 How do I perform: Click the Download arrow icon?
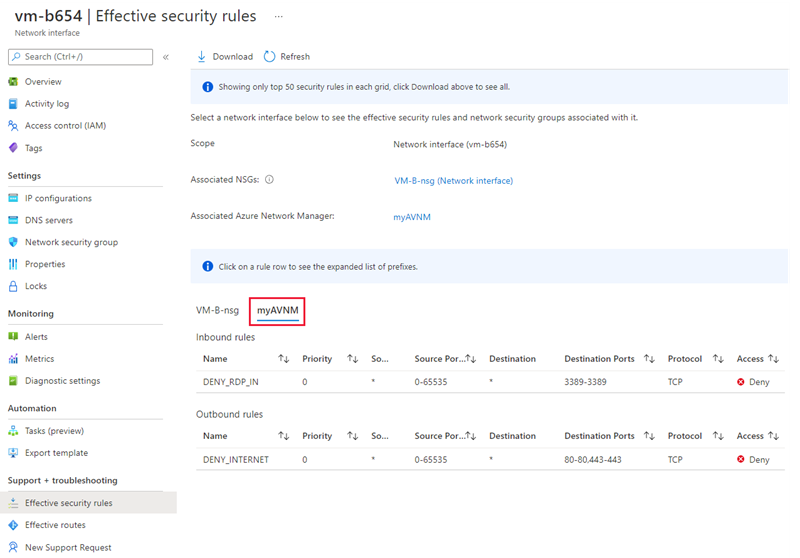pos(202,57)
